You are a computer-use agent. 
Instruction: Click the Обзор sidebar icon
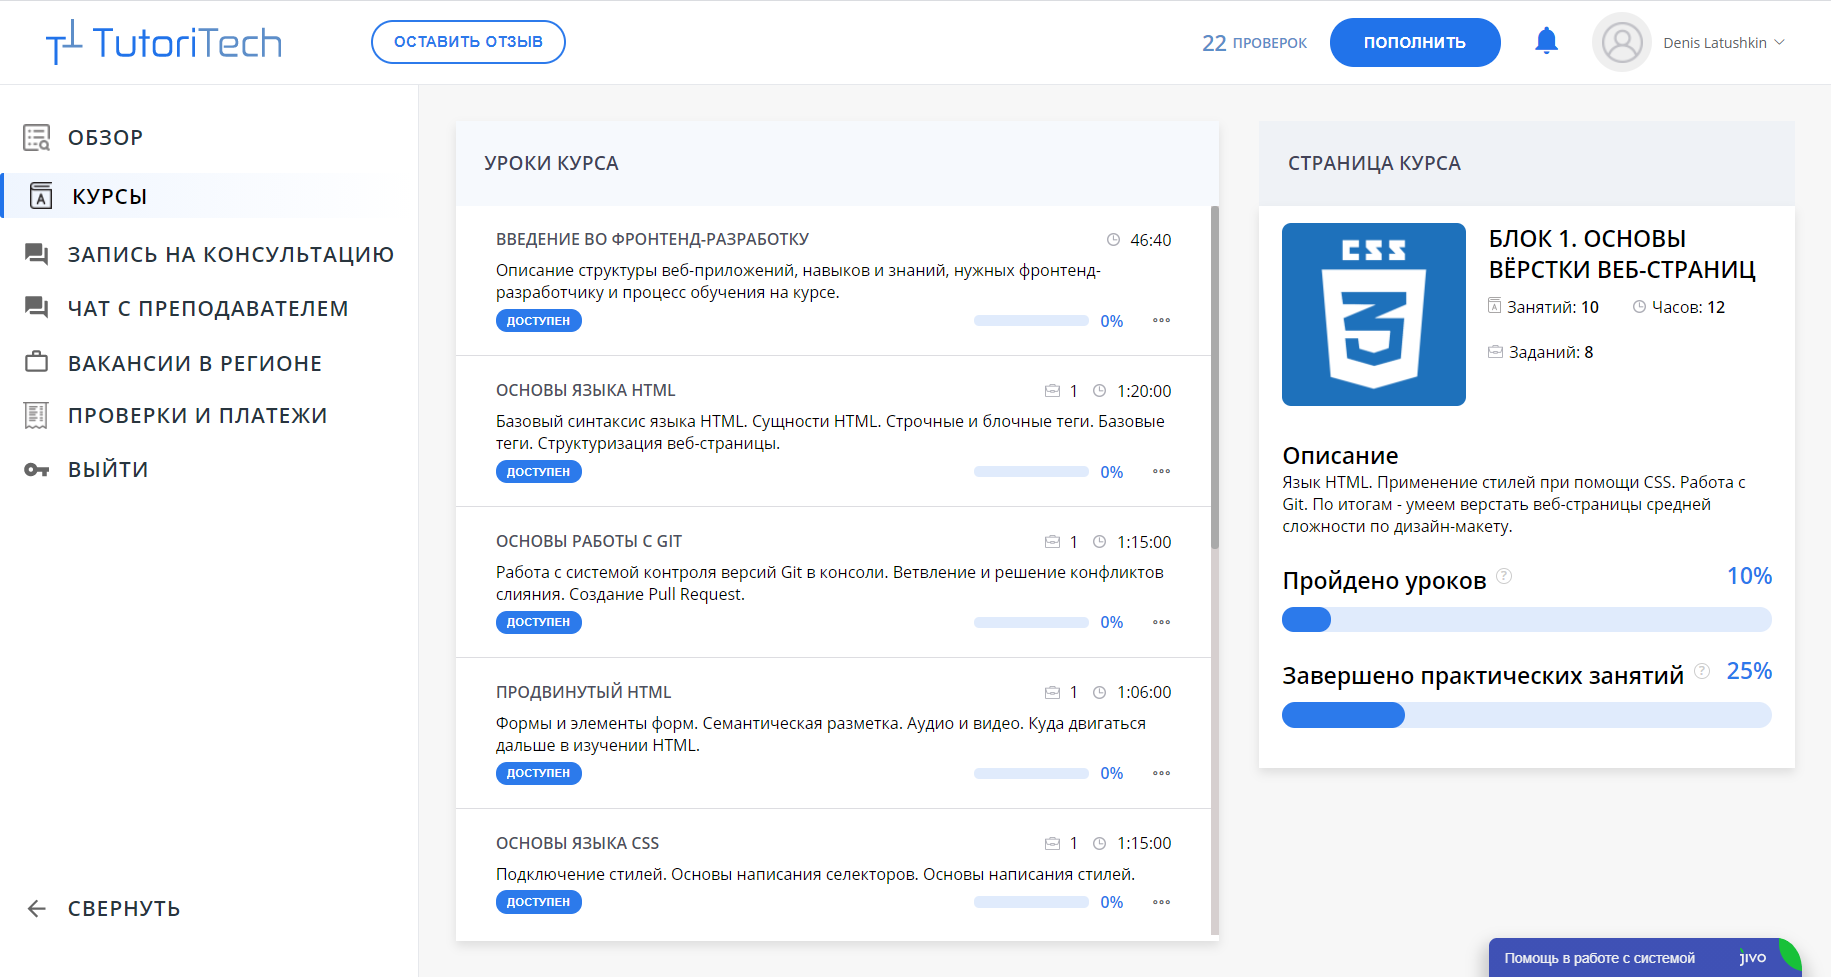point(37,138)
